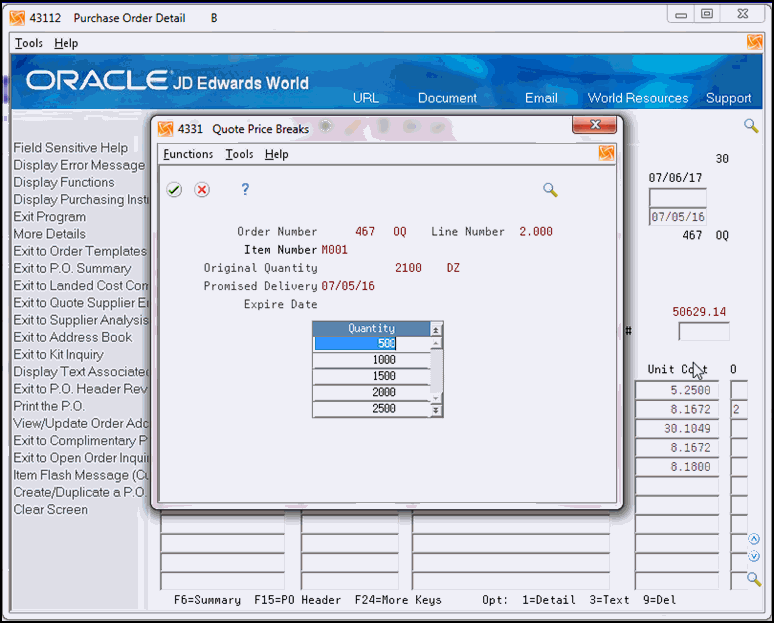Open help with the blue question mark

click(x=245, y=189)
